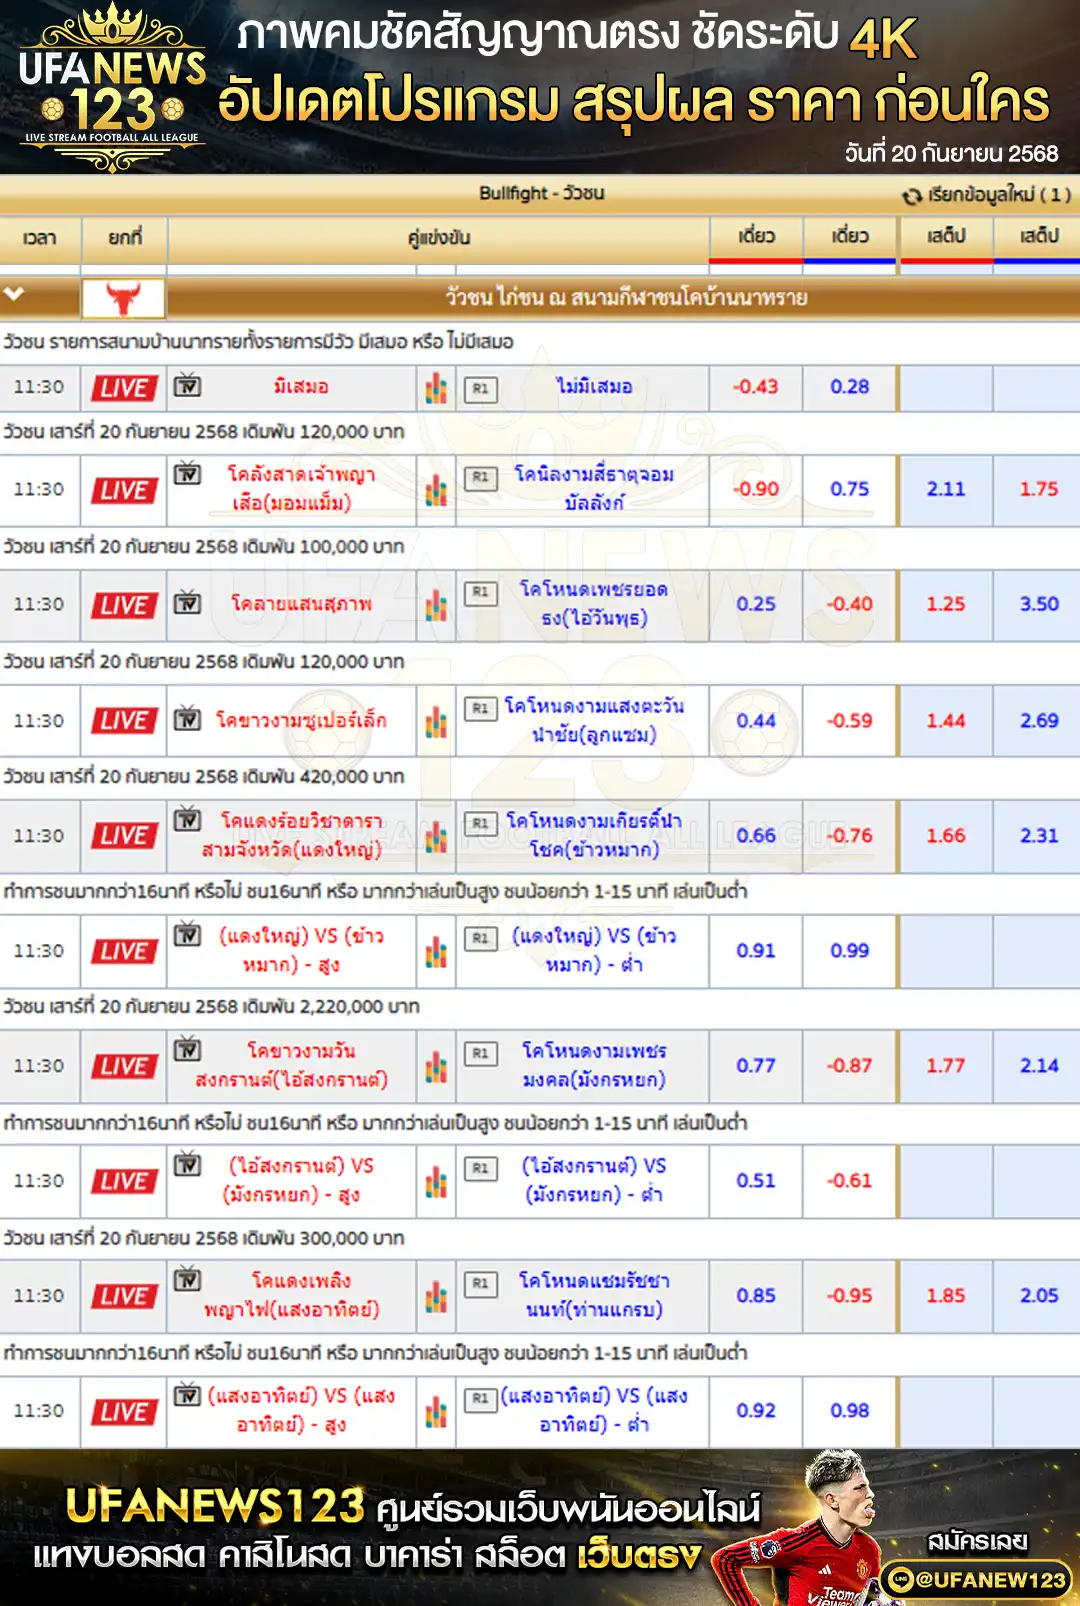Open the TV icon beside โคแดงร้อยวิชาดาราสามจังหวัด(แดงใหญ่)
This screenshot has height=1606, width=1080.
(187, 818)
